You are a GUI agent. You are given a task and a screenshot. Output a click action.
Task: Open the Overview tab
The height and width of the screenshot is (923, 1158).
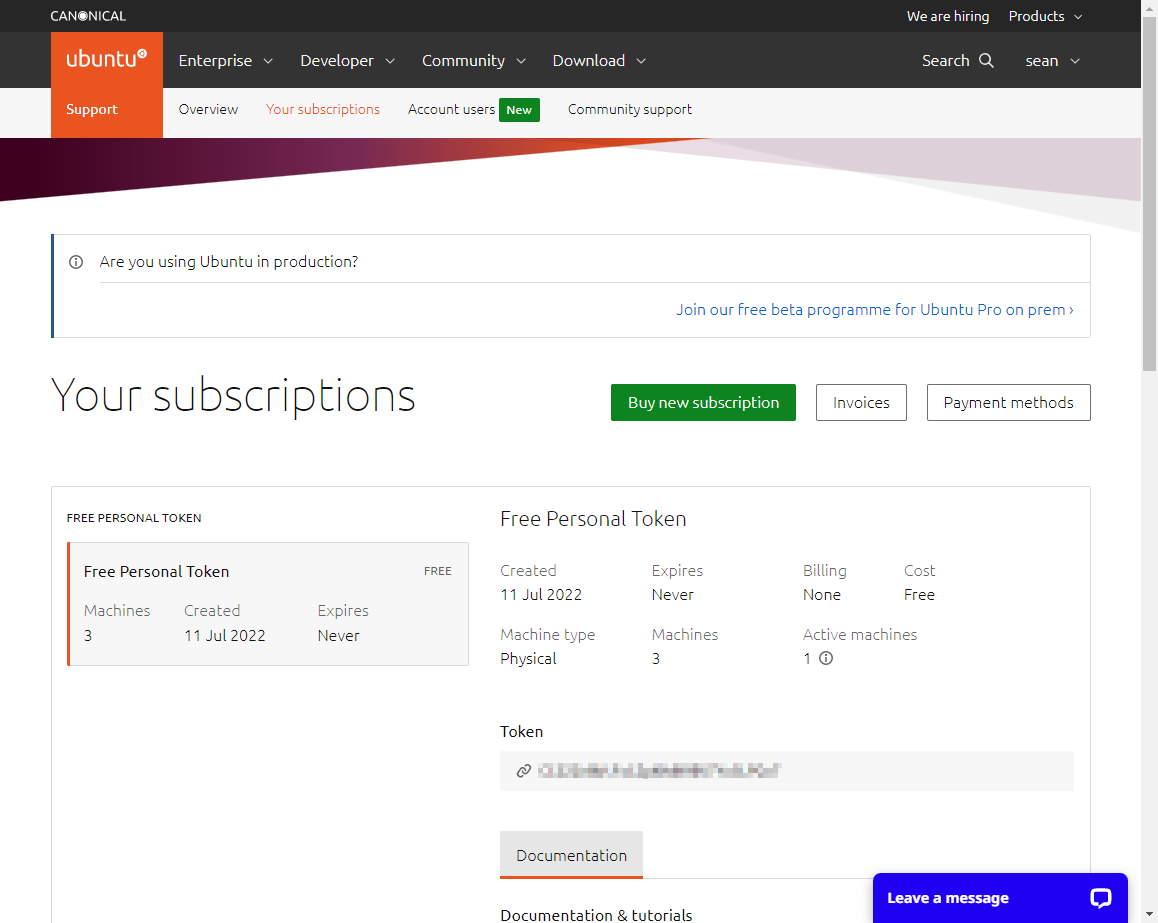[x=208, y=109]
